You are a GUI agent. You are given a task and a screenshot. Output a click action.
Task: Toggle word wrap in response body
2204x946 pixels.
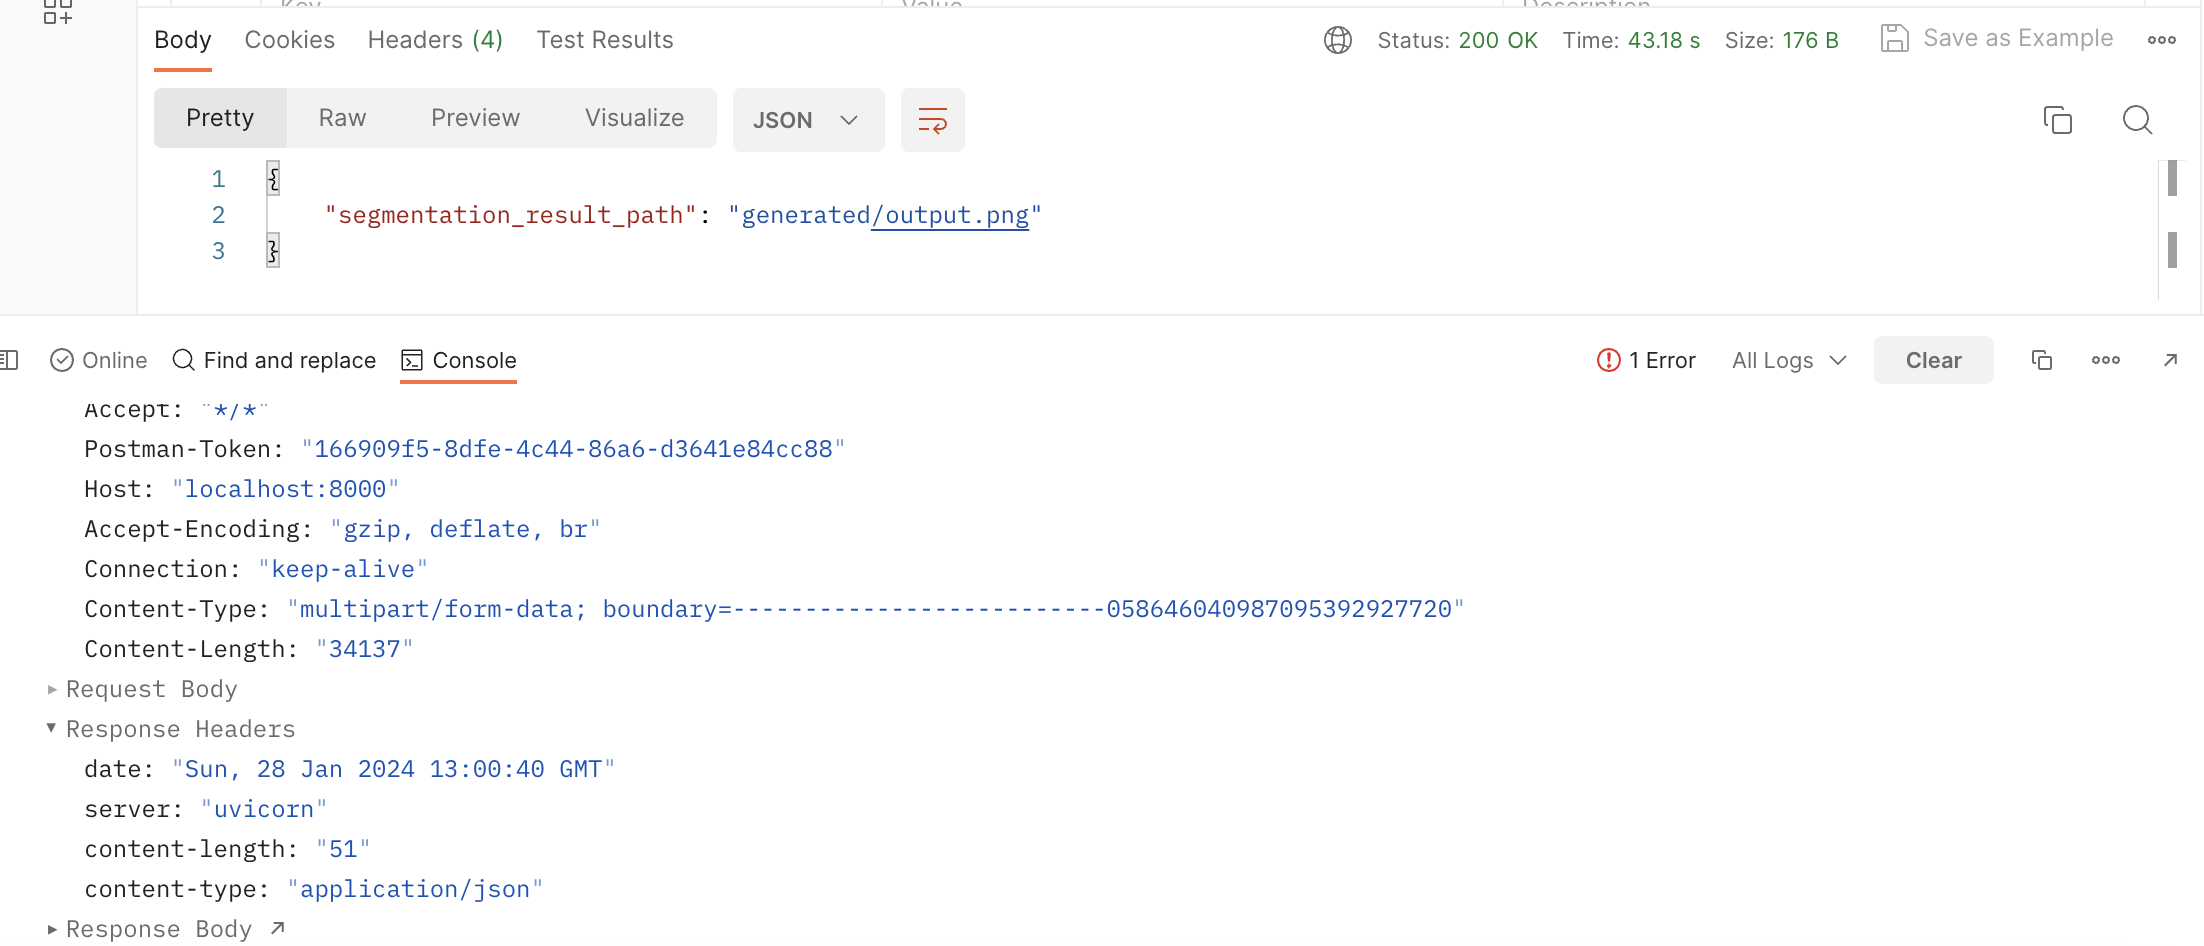pos(932,120)
